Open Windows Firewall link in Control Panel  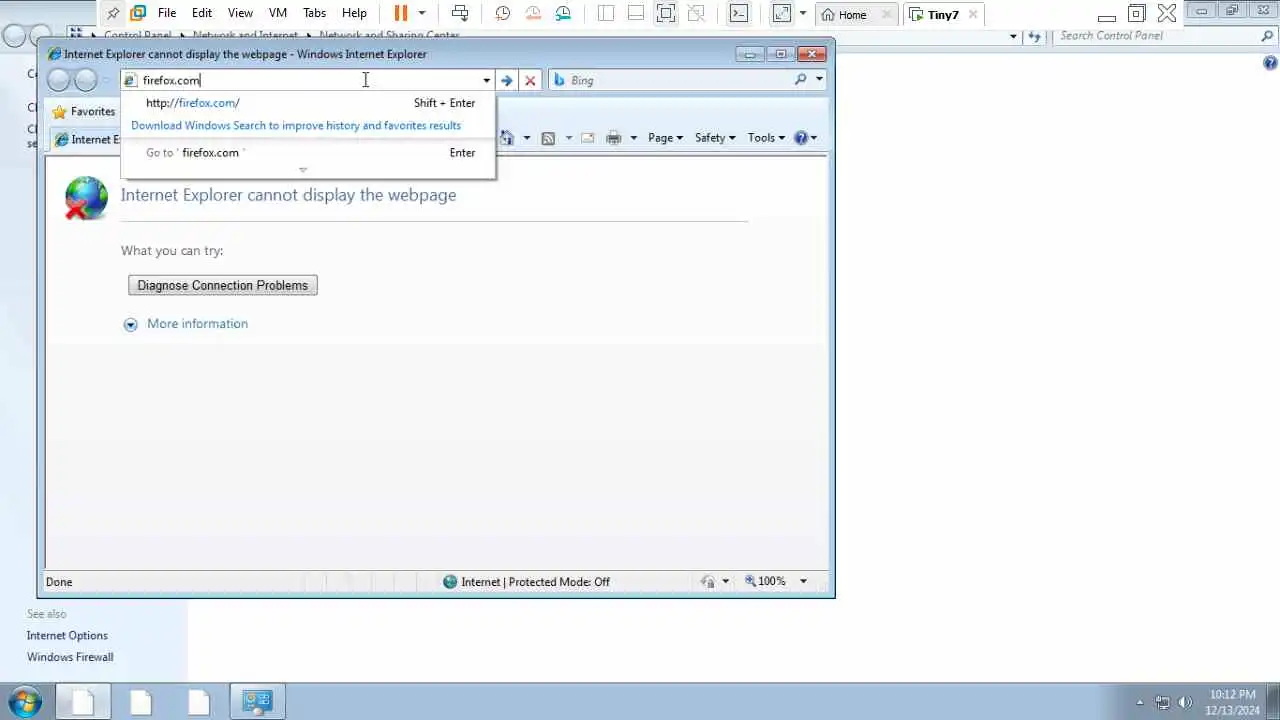[70, 658]
